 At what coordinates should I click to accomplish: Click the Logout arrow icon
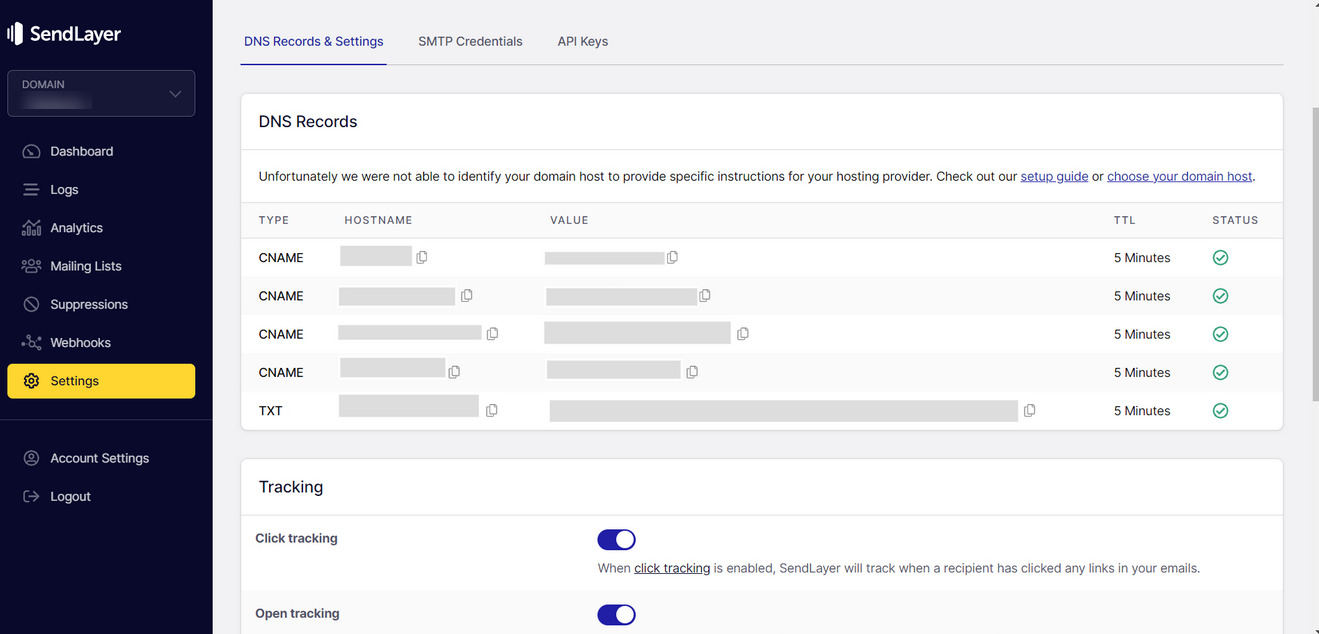pos(31,497)
